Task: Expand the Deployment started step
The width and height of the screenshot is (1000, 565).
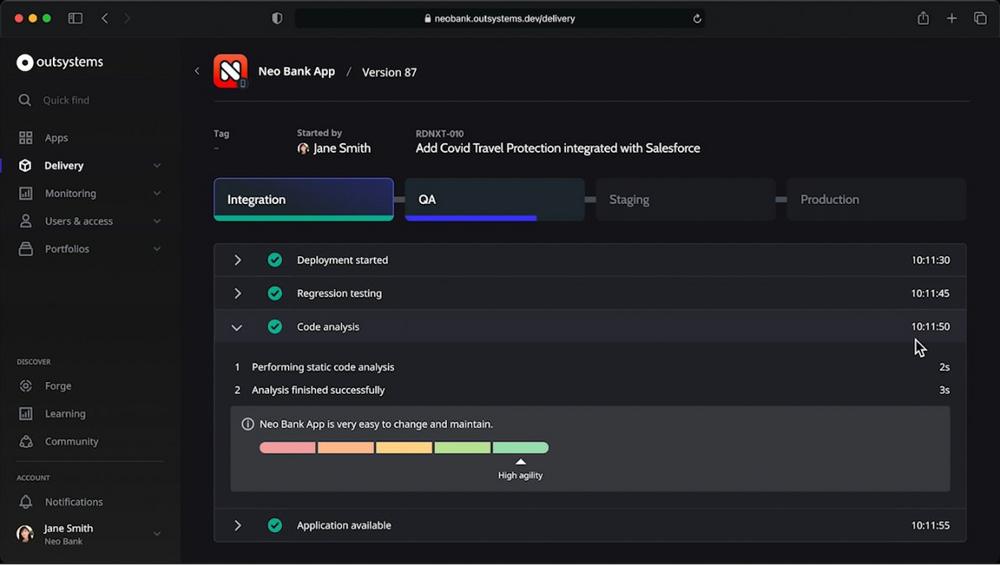Action: (237, 260)
